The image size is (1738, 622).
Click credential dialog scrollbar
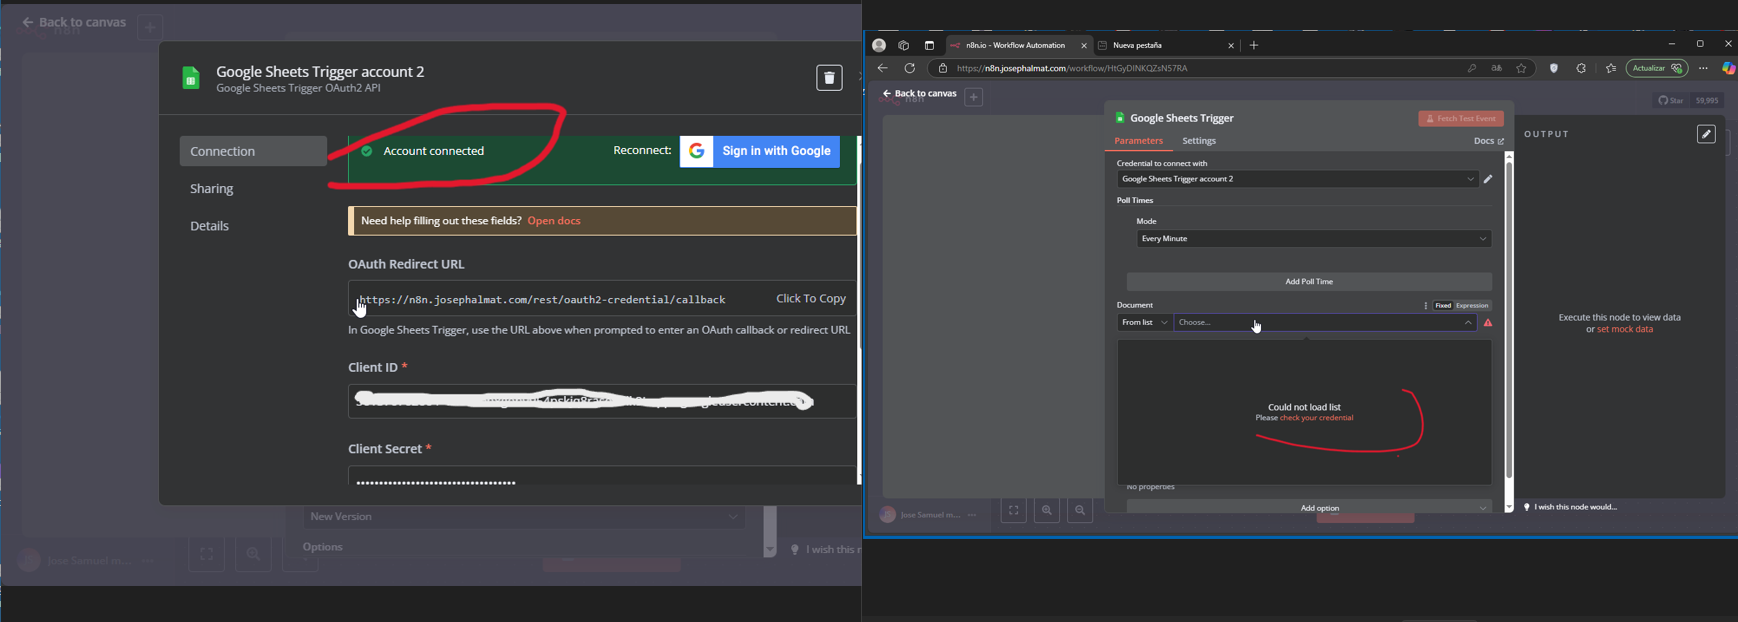pos(859,310)
